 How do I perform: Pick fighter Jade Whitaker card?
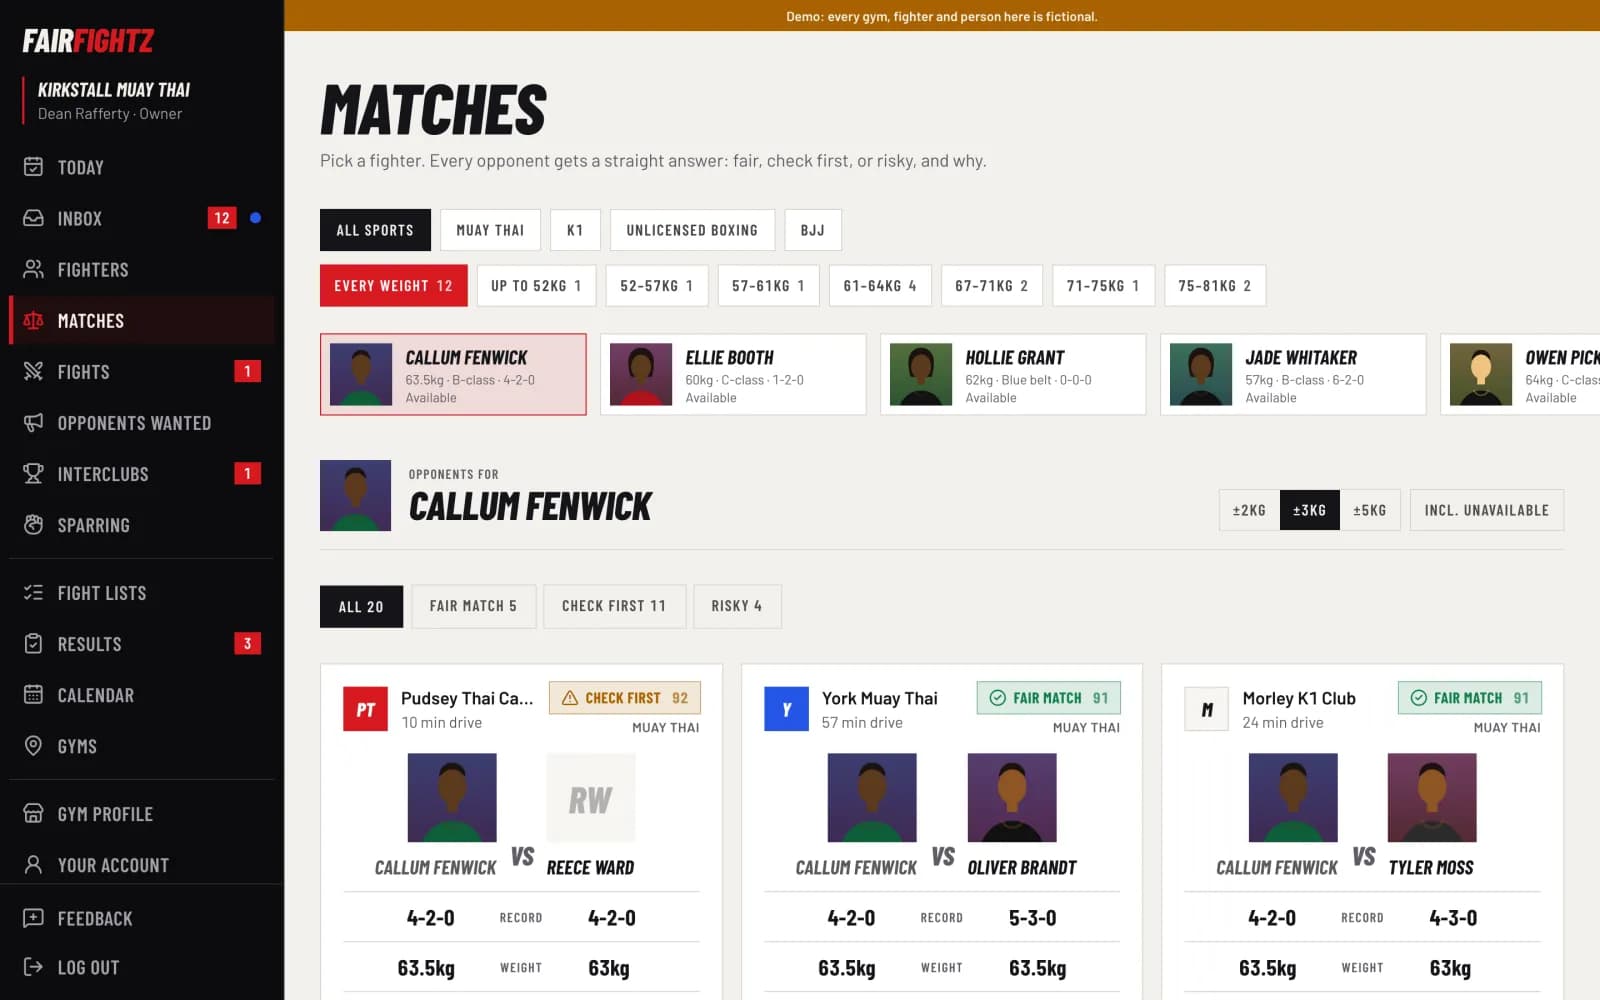[x=1293, y=374]
